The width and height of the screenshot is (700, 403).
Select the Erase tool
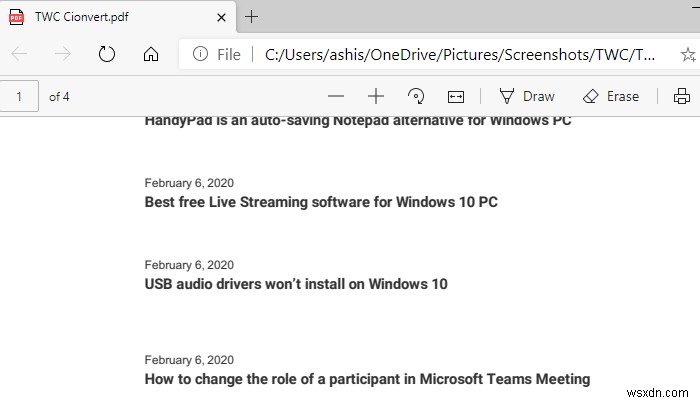610,96
